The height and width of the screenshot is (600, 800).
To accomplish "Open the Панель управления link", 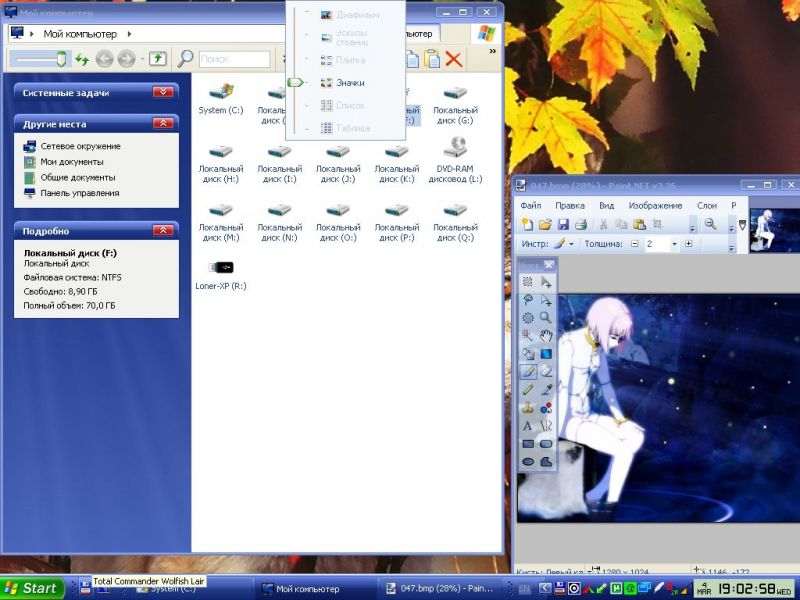I will click(x=79, y=193).
